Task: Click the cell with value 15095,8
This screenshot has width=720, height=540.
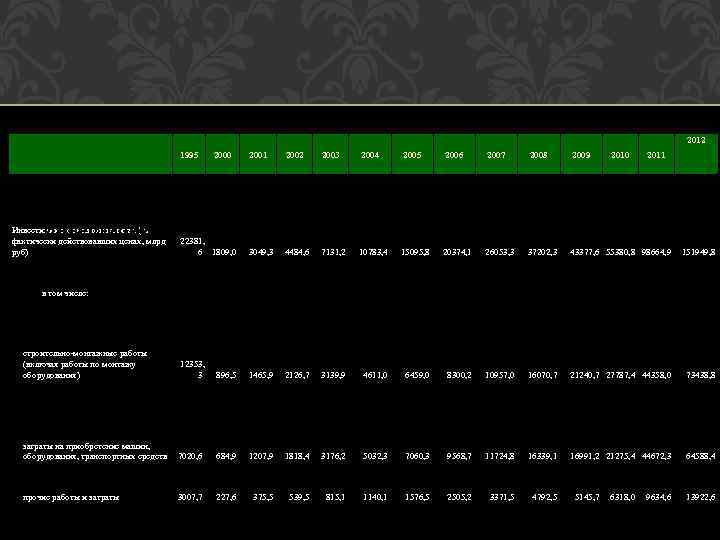Action: click(415, 252)
